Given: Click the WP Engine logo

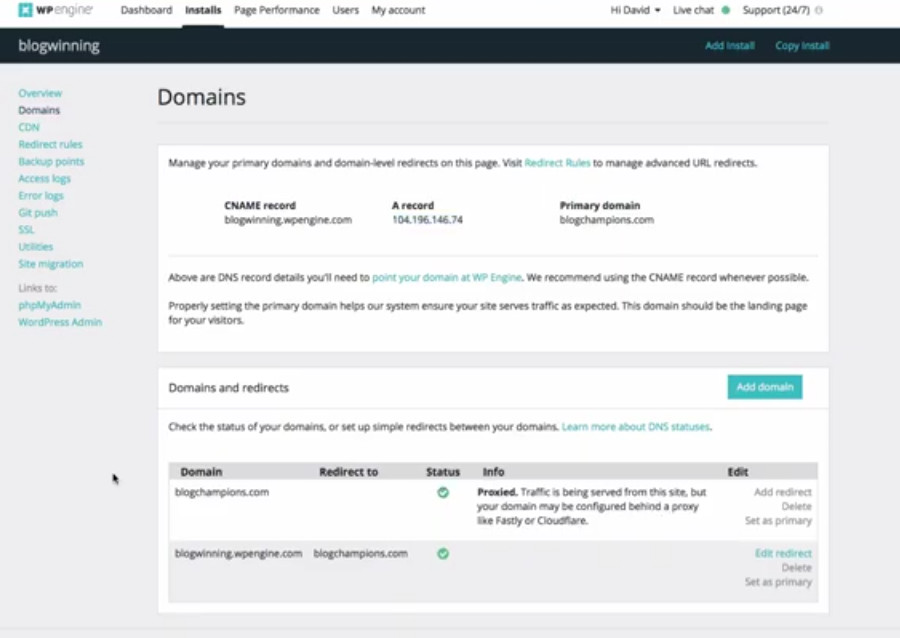Looking at the screenshot, I should pos(56,10).
